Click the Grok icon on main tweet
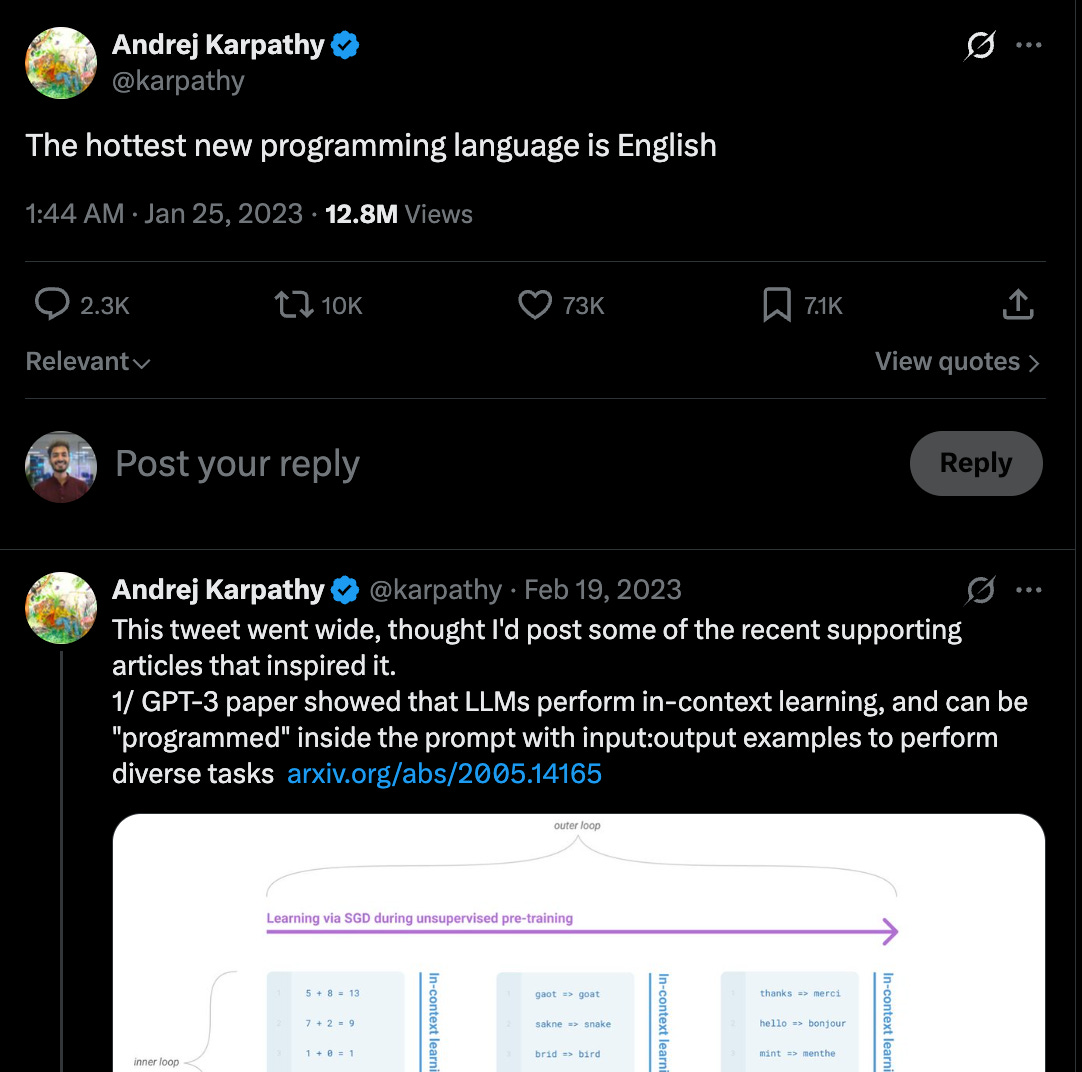The height and width of the screenshot is (1072, 1082). (980, 46)
